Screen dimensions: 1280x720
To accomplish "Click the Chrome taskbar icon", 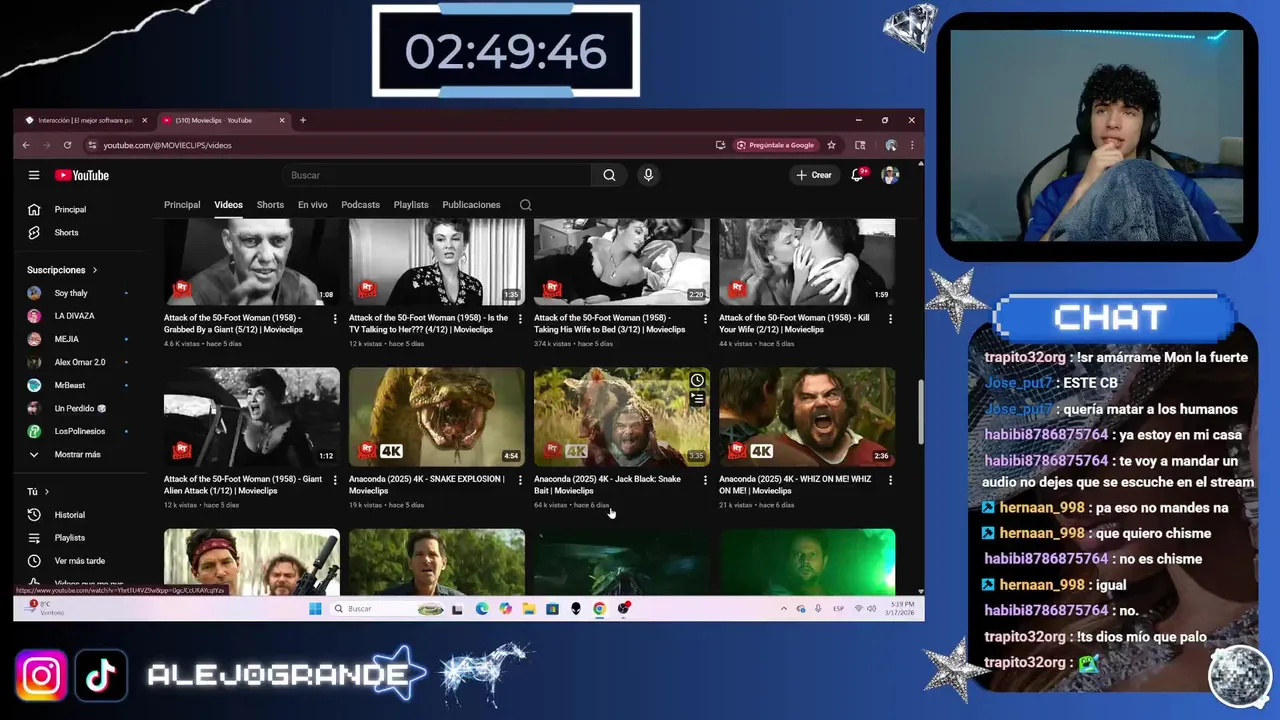I will click(x=599, y=608).
